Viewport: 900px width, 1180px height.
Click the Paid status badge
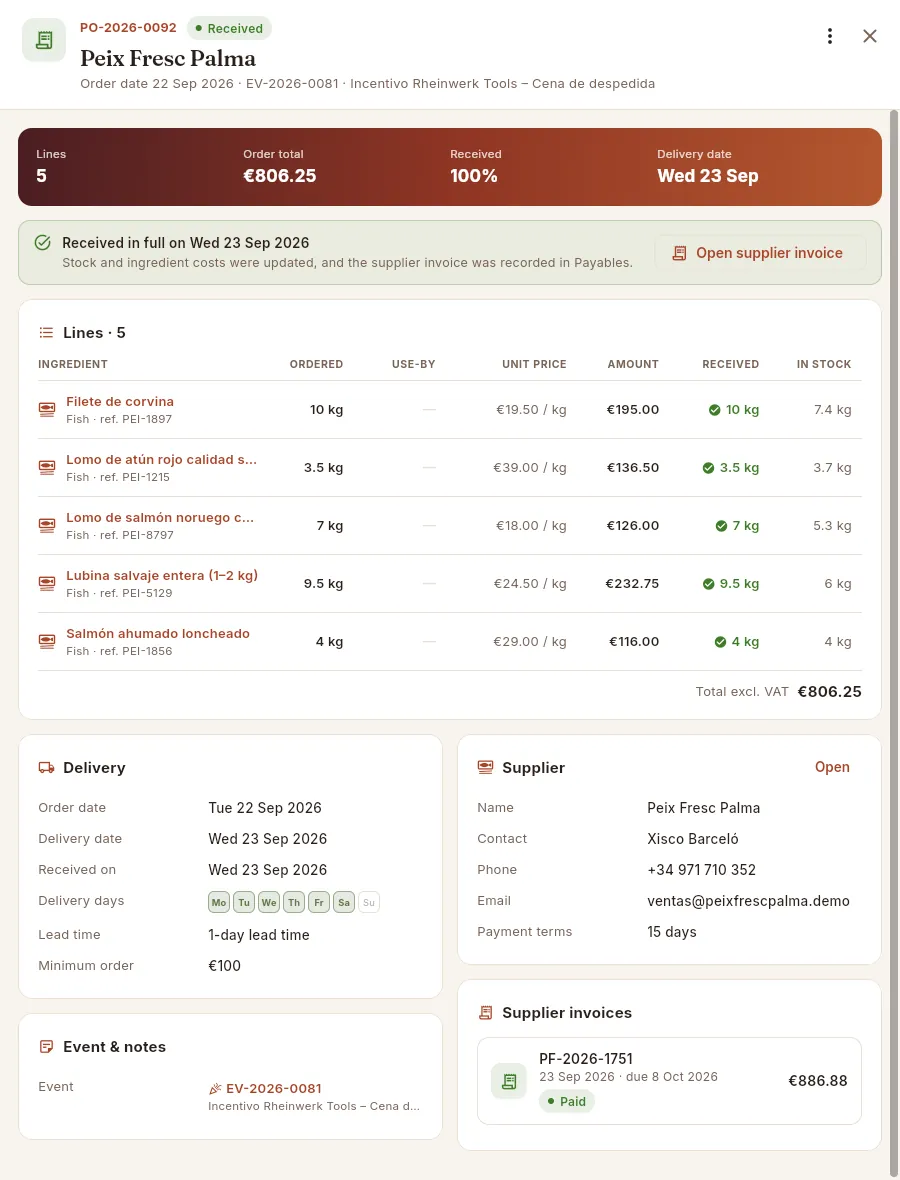tap(567, 1101)
